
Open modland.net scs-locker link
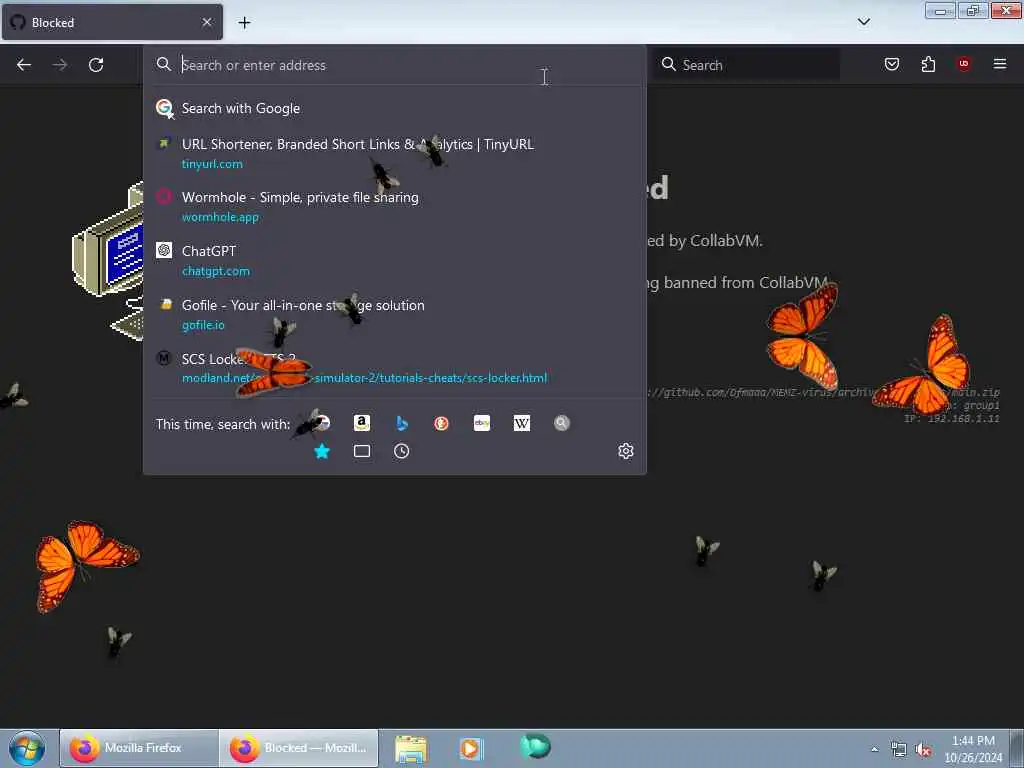click(x=394, y=368)
